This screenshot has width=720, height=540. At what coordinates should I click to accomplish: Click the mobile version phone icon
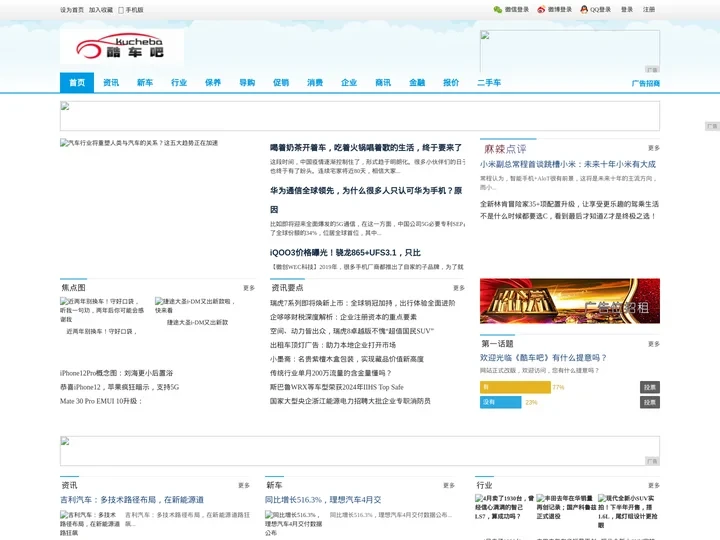coord(121,10)
